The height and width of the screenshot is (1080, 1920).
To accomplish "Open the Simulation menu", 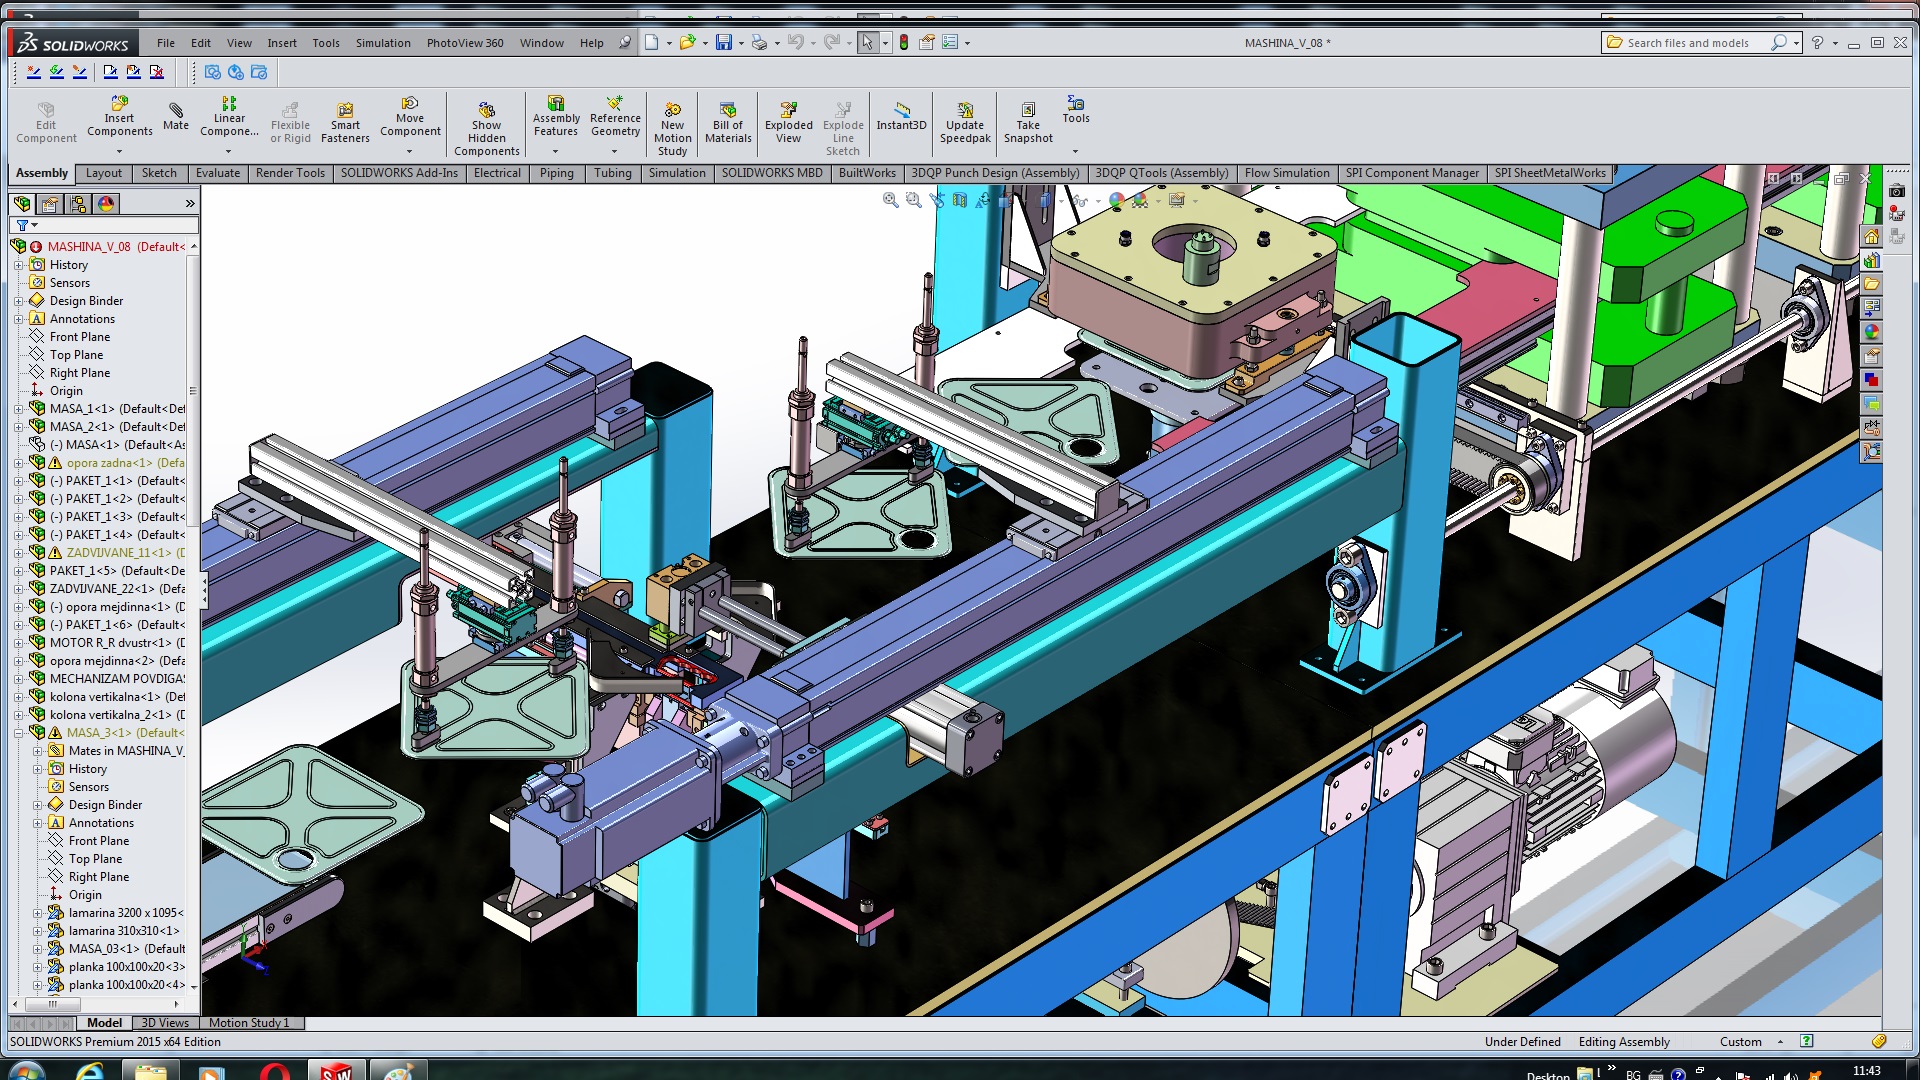I will coord(382,43).
